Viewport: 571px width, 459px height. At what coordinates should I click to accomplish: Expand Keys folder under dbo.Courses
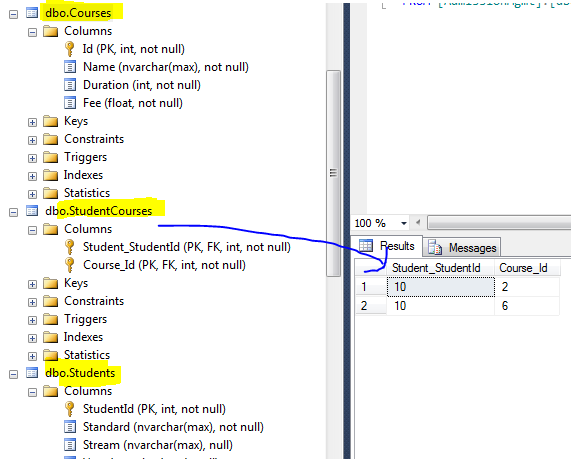click(x=32, y=122)
